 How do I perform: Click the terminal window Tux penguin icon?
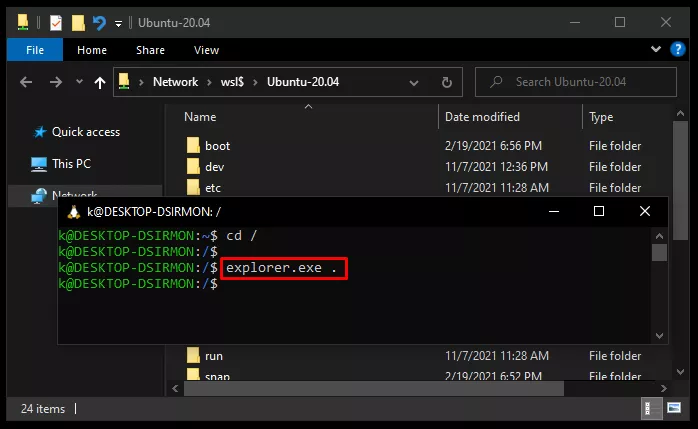(x=74, y=212)
